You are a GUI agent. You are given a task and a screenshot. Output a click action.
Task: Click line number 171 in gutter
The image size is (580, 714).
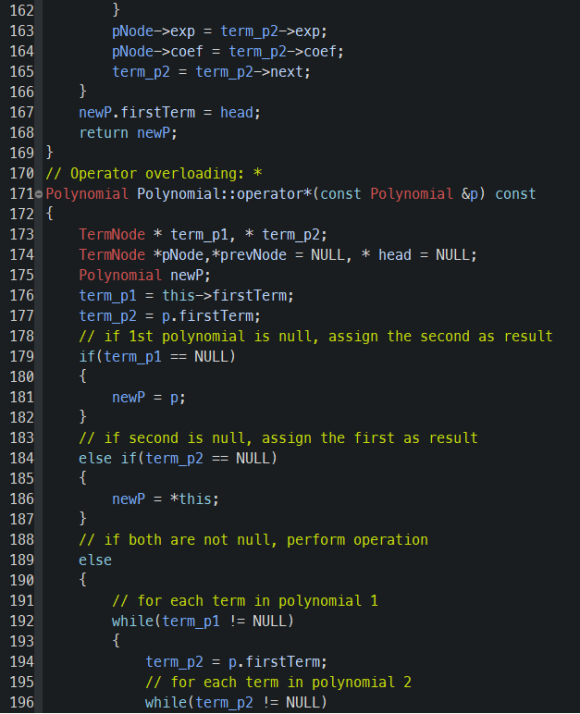tap(22, 194)
